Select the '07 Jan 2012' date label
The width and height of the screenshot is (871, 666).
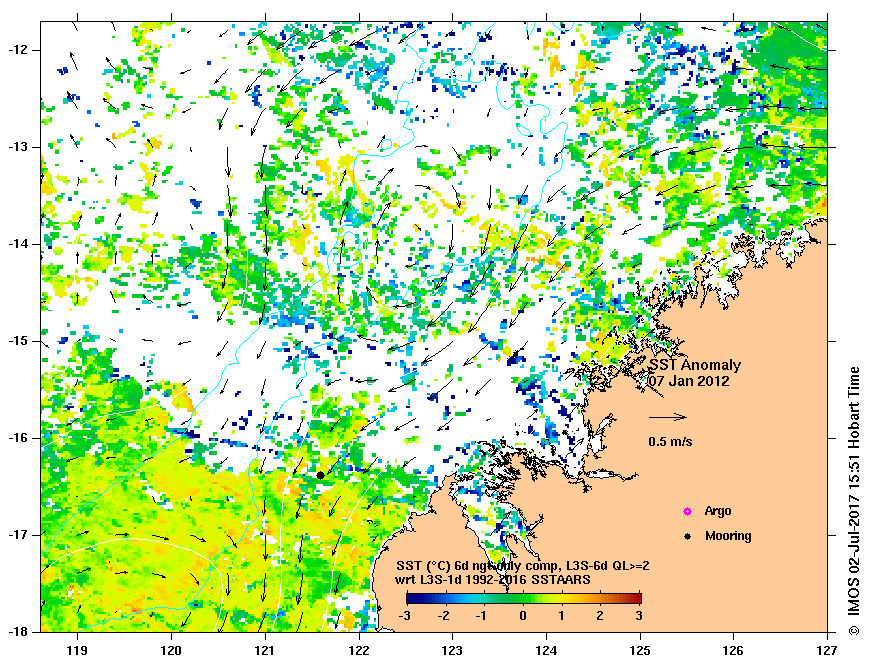click(689, 381)
